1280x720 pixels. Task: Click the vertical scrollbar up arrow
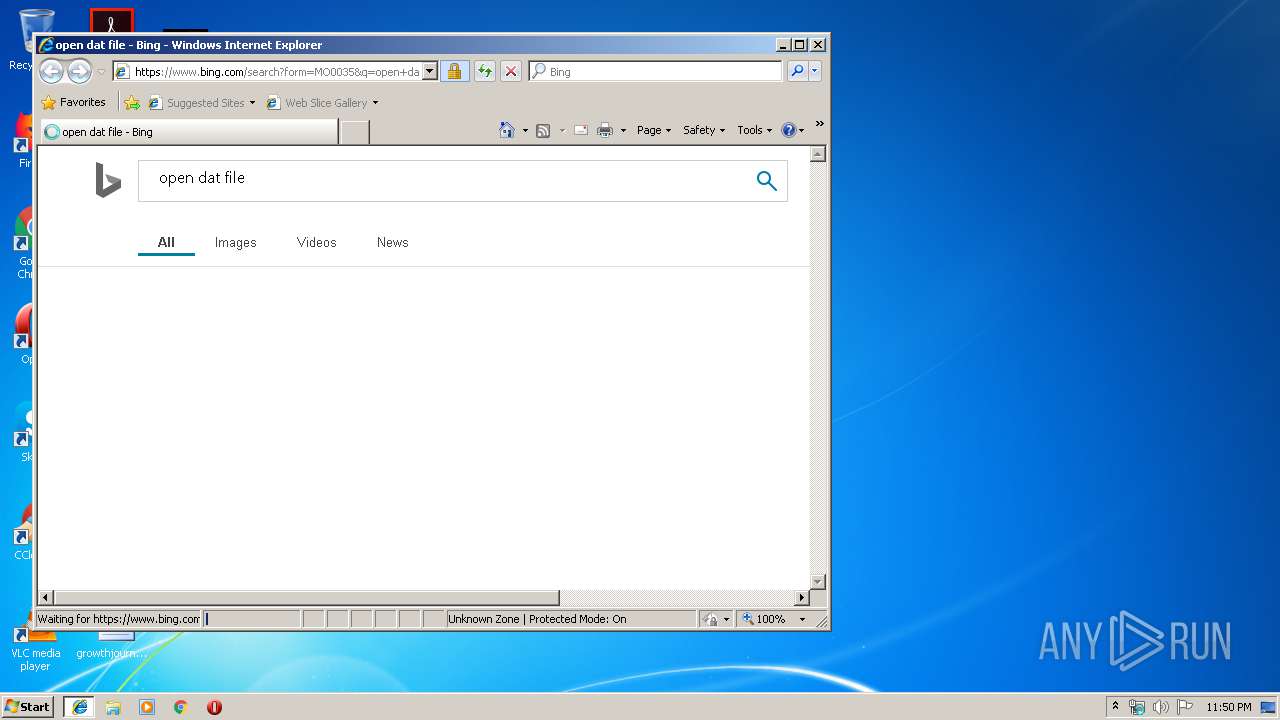point(817,154)
